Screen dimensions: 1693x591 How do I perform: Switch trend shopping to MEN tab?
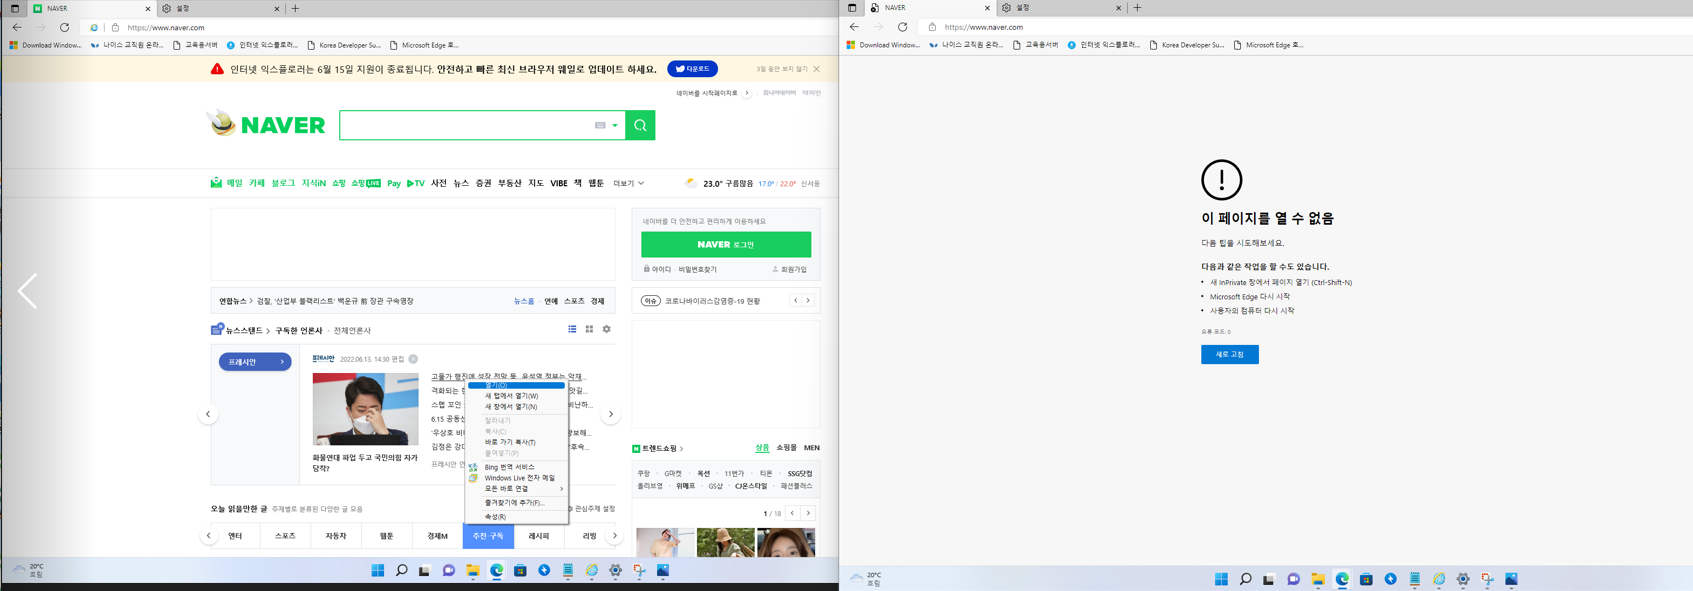811,448
